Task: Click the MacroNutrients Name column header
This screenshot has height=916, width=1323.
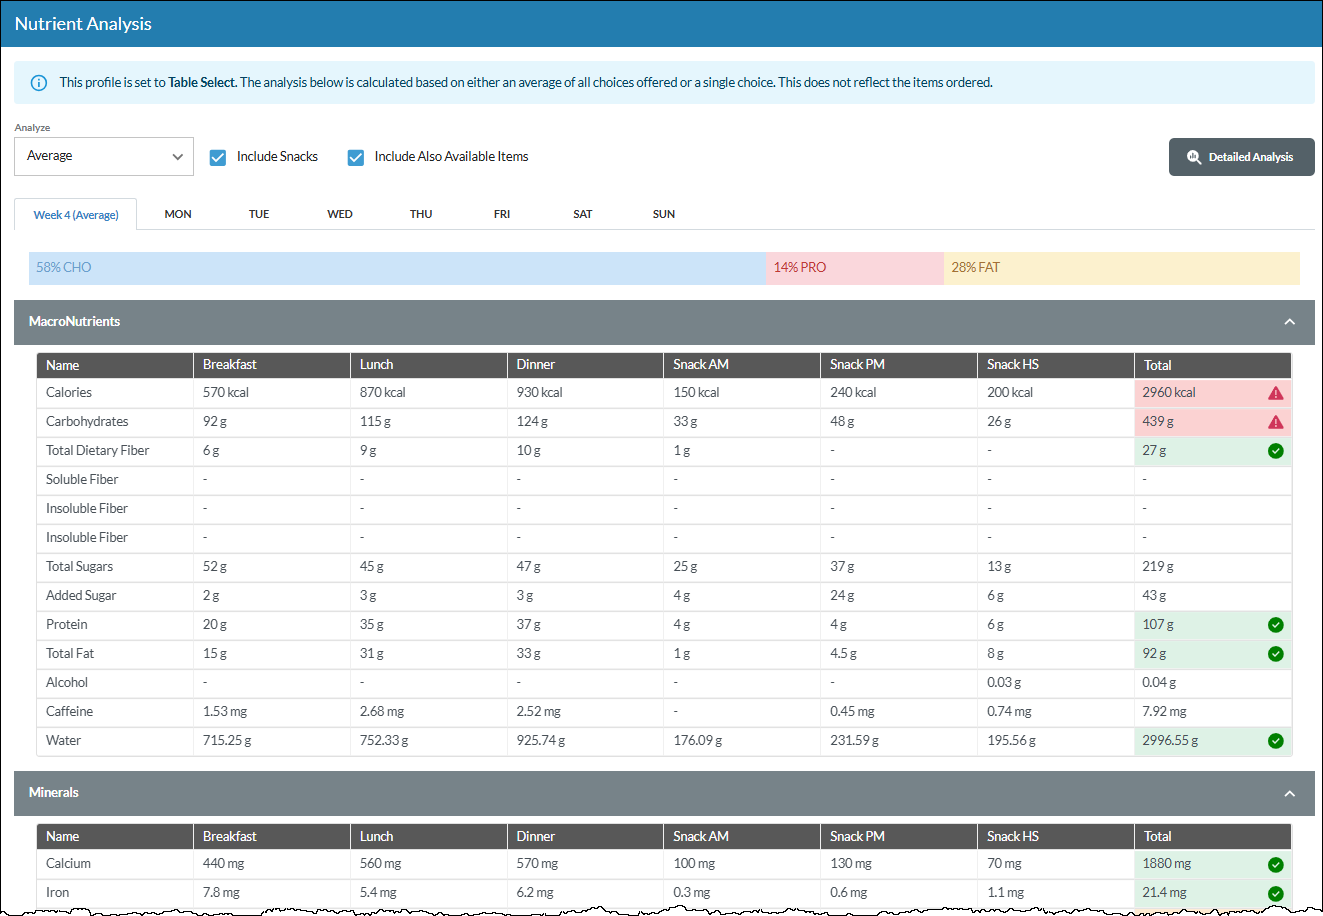Action: 115,365
